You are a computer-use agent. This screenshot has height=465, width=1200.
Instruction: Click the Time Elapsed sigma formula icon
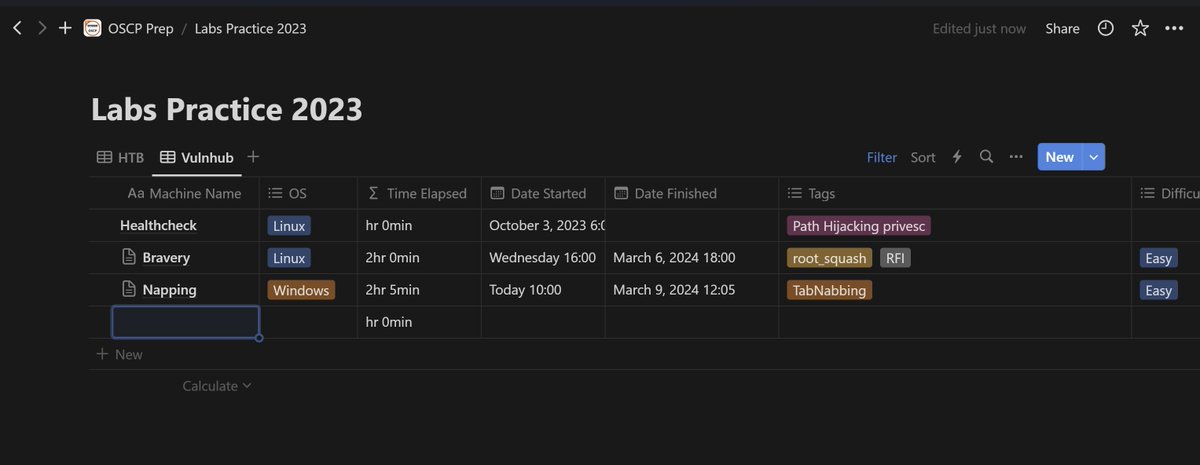[374, 194]
